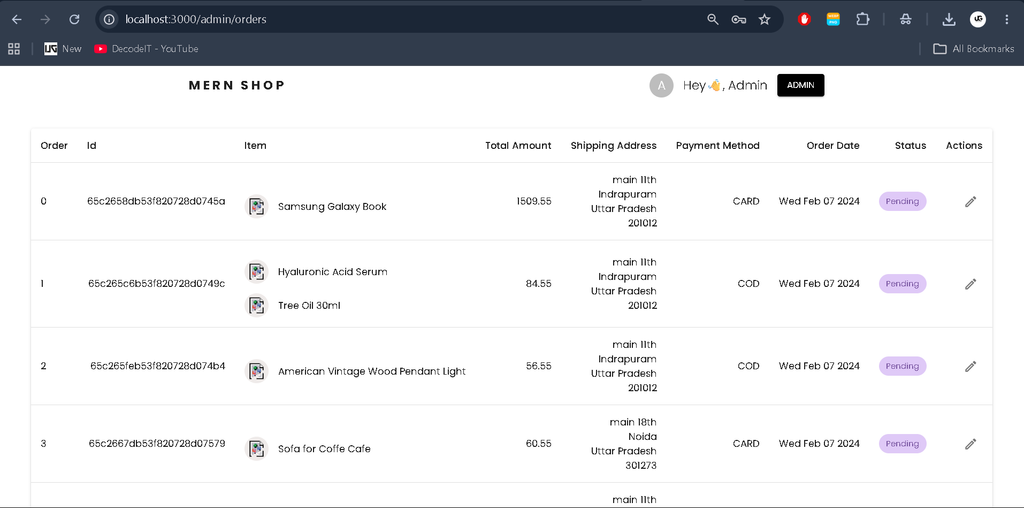This screenshot has height=508, width=1024.
Task: Select order id 65c2658db53f820728d0745a
Action: [x=156, y=201]
